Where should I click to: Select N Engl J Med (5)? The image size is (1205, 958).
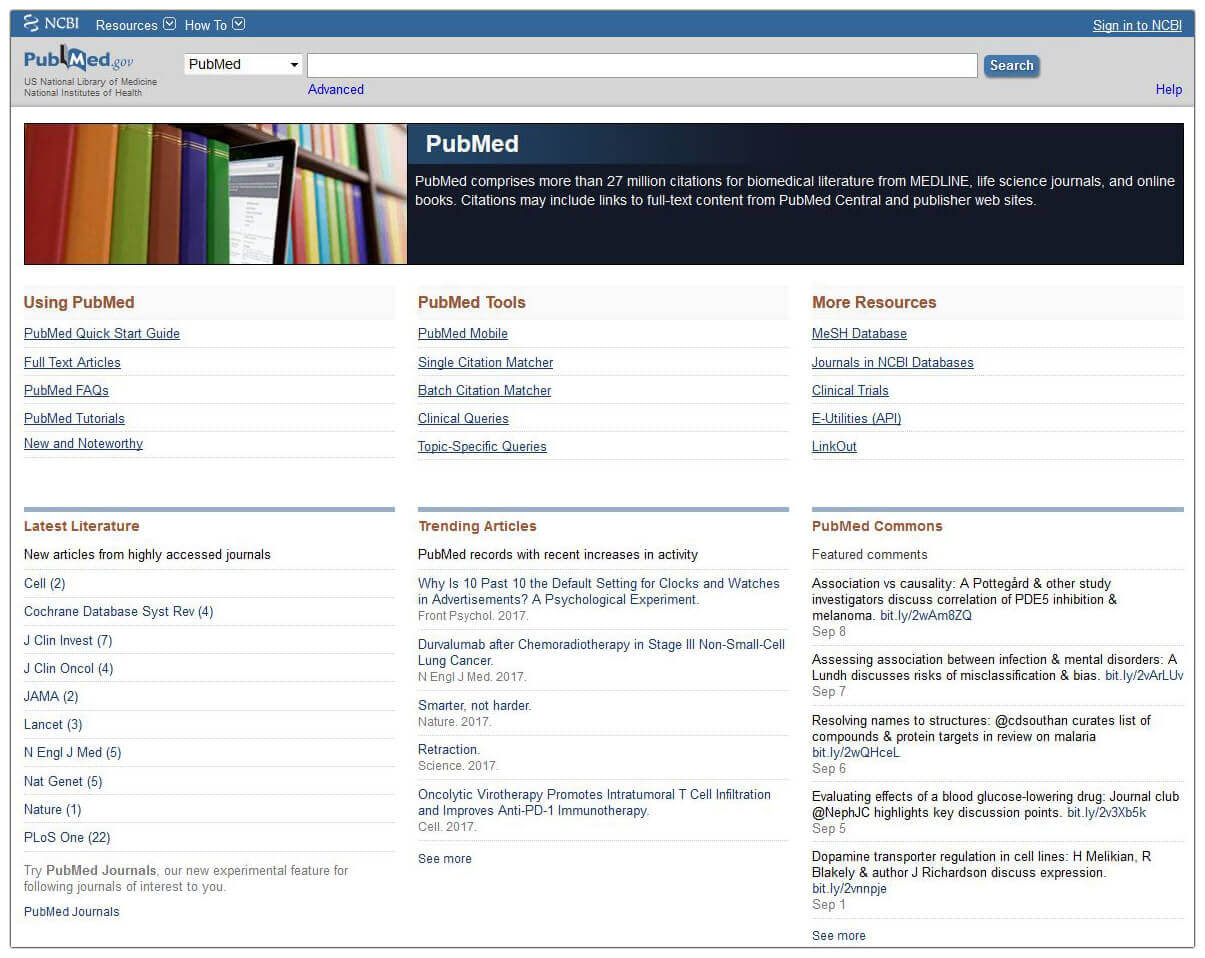72,753
